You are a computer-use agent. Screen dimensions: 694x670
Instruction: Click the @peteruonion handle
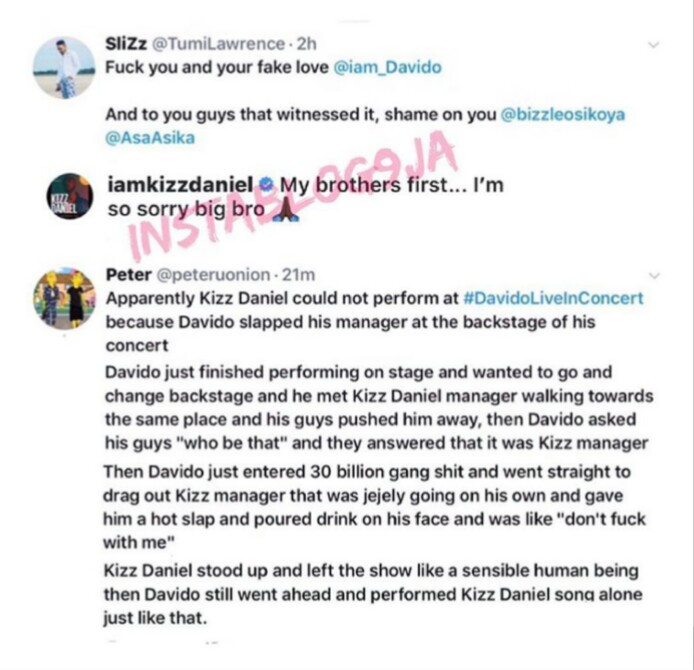point(213,275)
